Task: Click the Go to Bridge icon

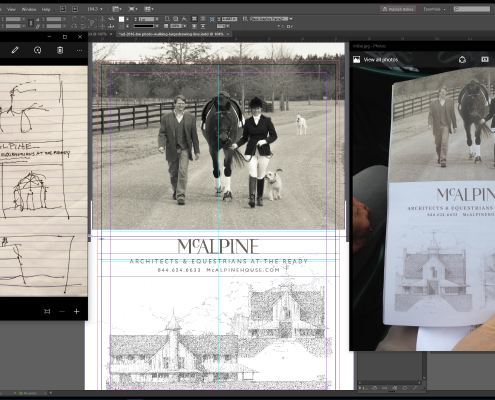Action: [x=63, y=9]
